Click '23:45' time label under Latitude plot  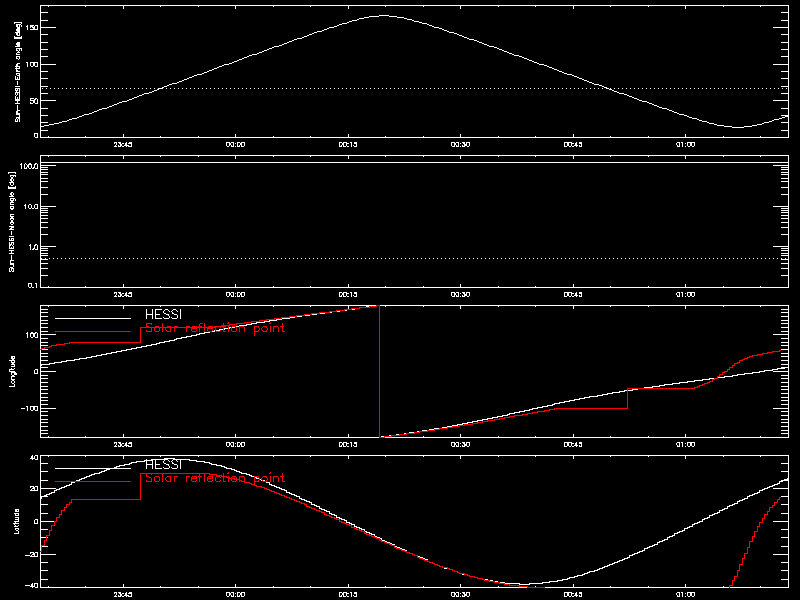pyautogui.click(x=123, y=594)
